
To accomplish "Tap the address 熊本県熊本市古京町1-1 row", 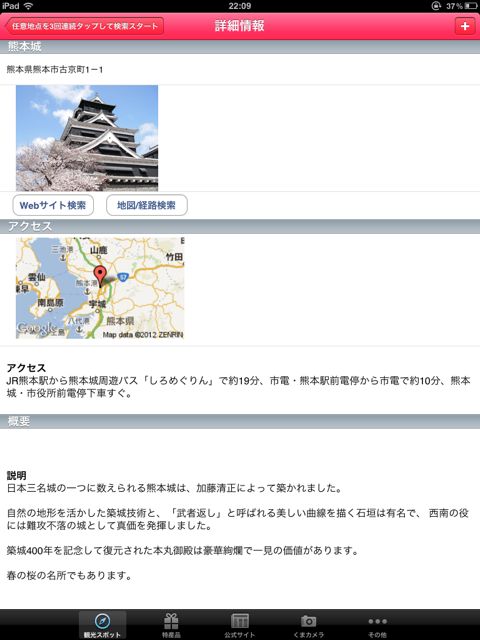I will coord(240,69).
